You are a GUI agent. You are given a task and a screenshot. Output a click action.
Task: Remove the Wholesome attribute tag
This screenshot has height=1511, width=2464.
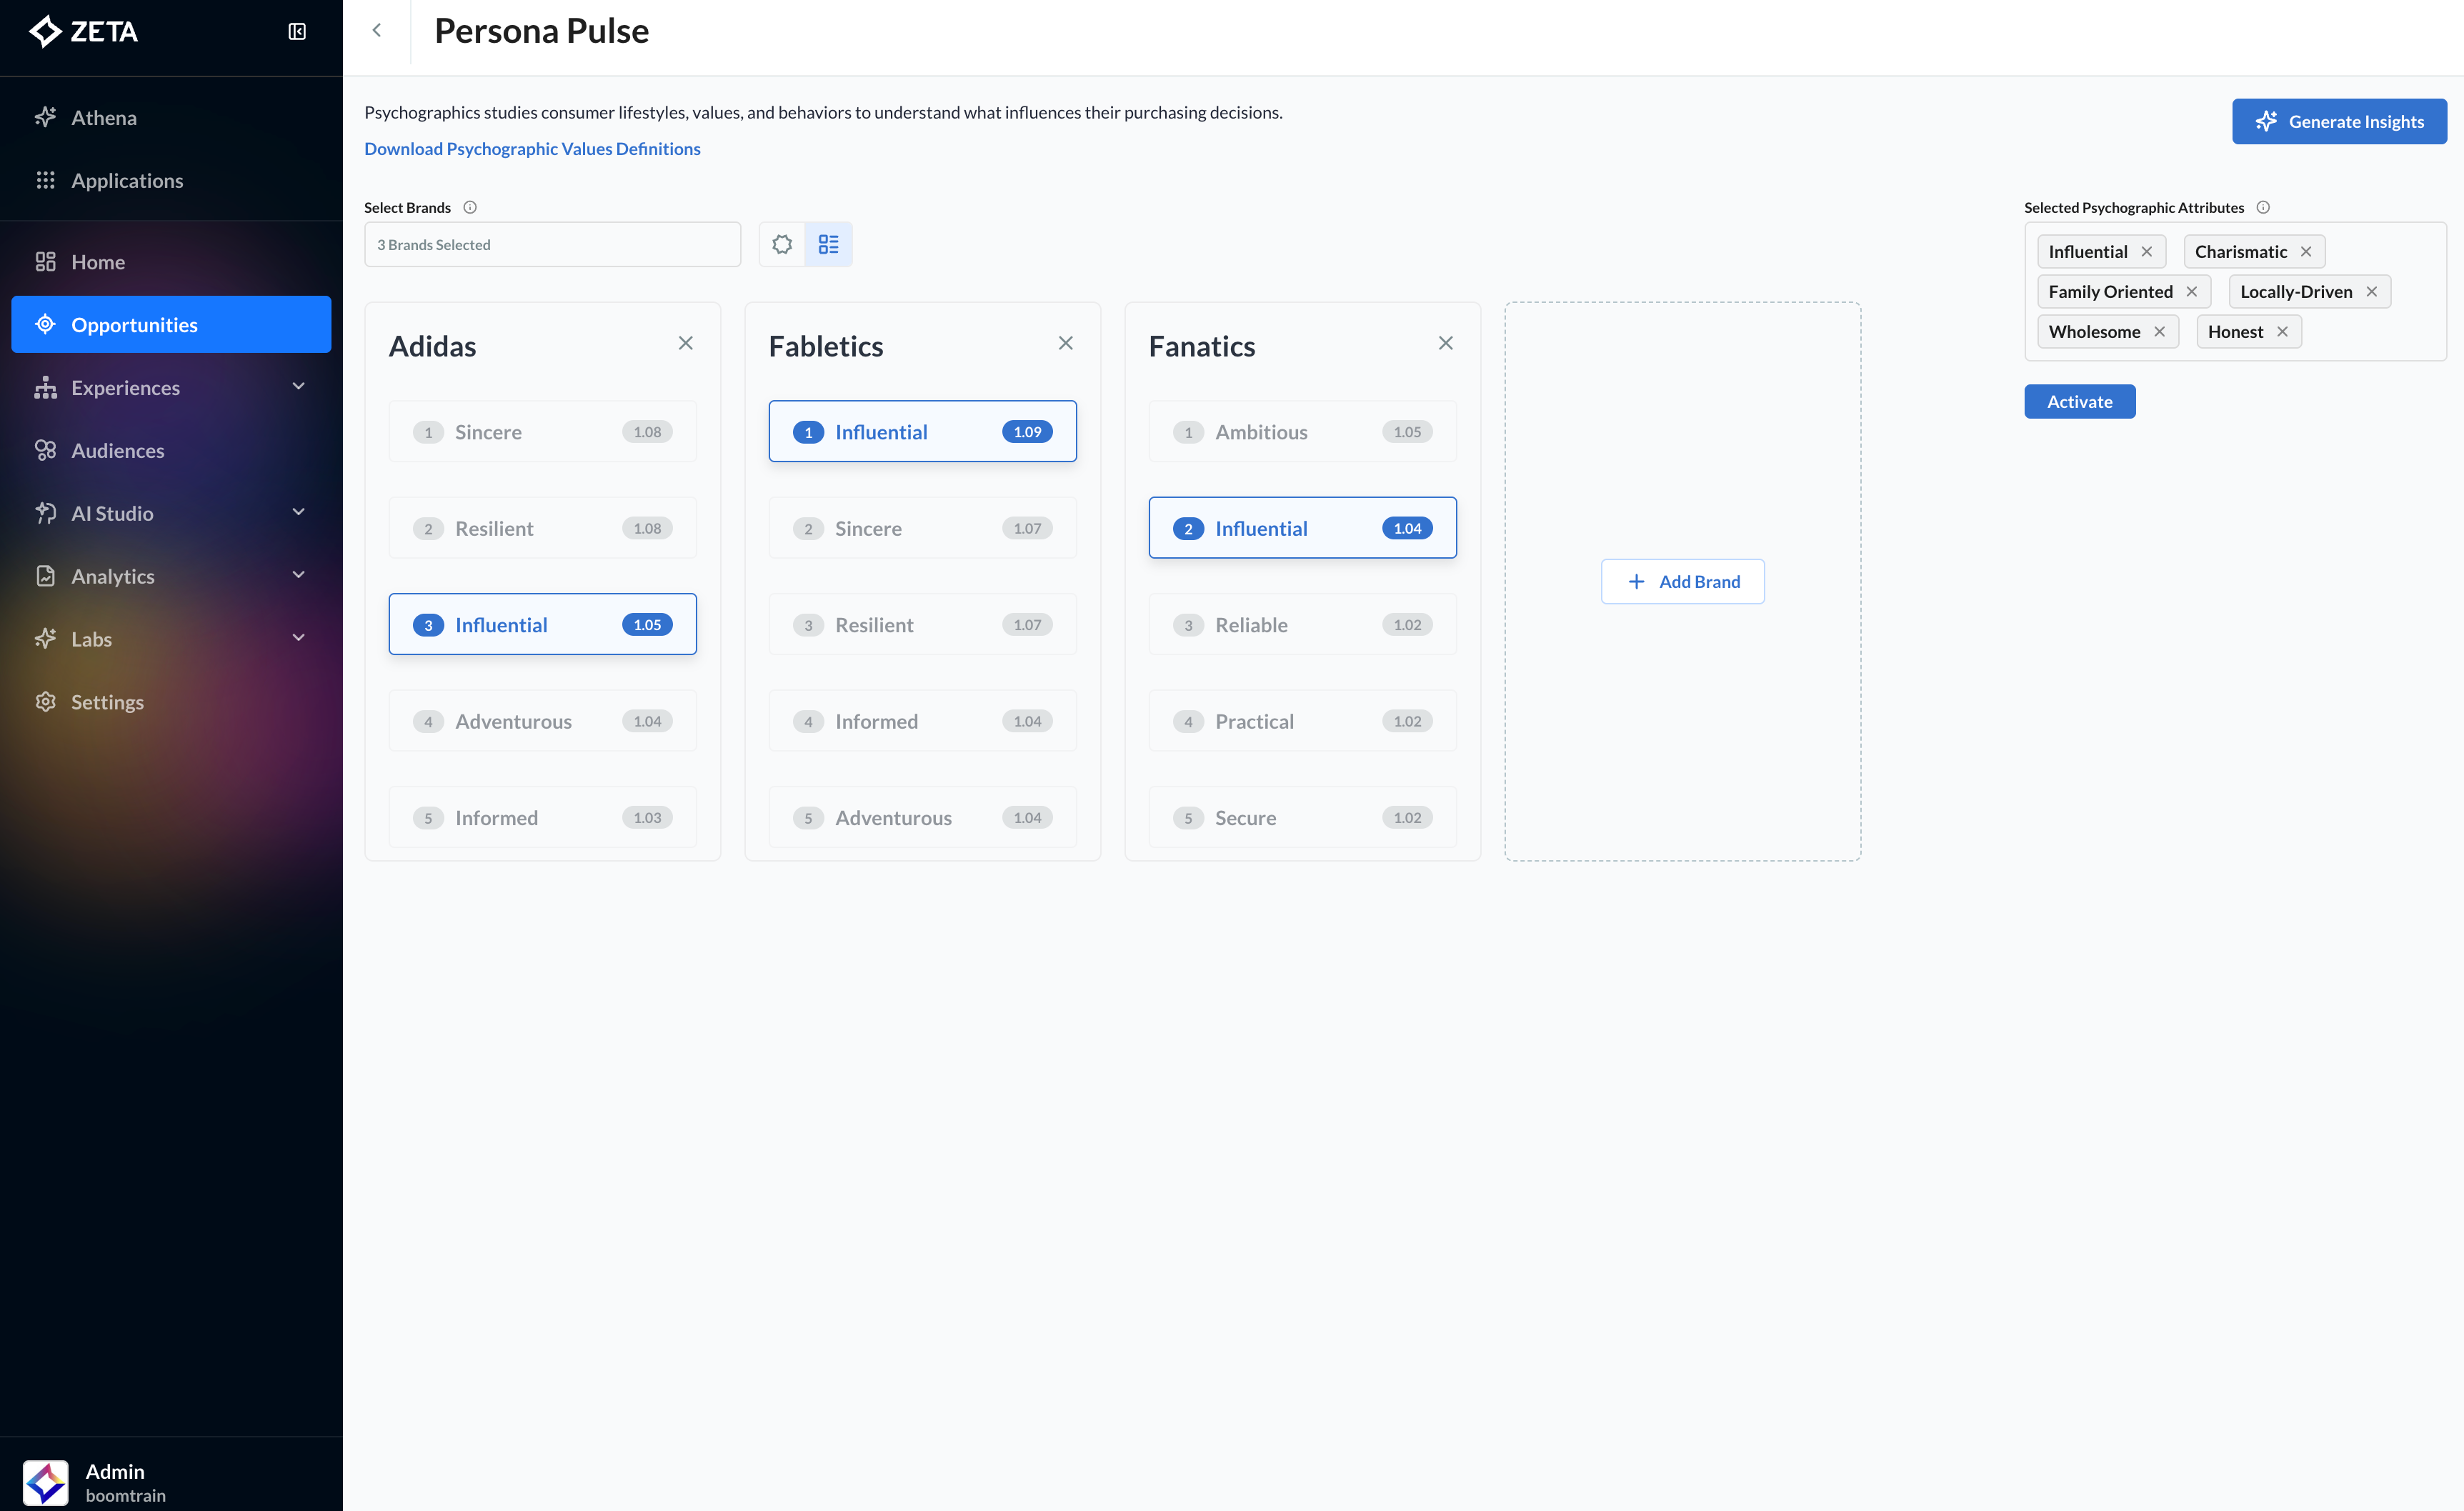coord(2160,332)
